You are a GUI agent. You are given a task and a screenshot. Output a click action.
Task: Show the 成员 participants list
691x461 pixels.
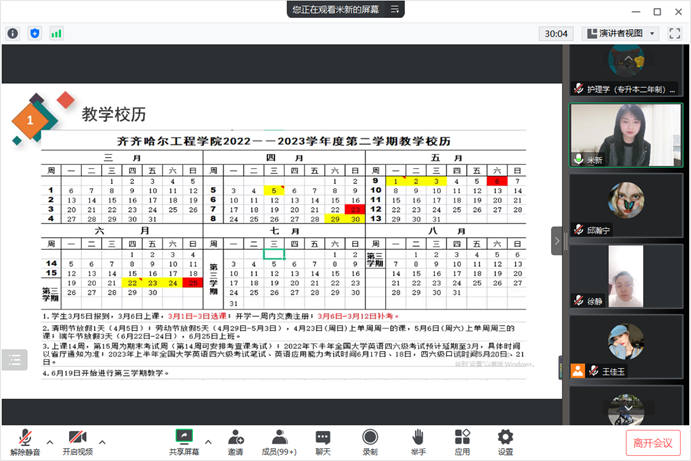point(277,441)
